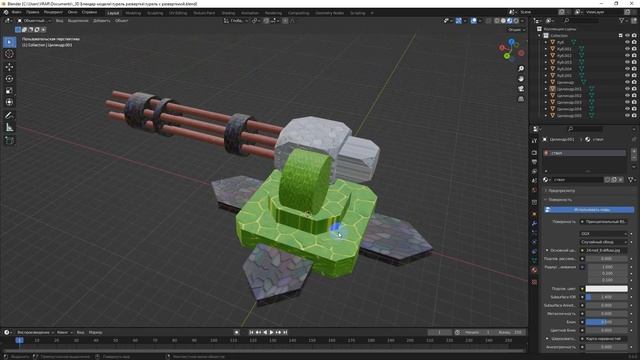Viewport: 640px width, 360px height.
Task: Collapse the Collection tree node
Action: (x=540, y=36)
